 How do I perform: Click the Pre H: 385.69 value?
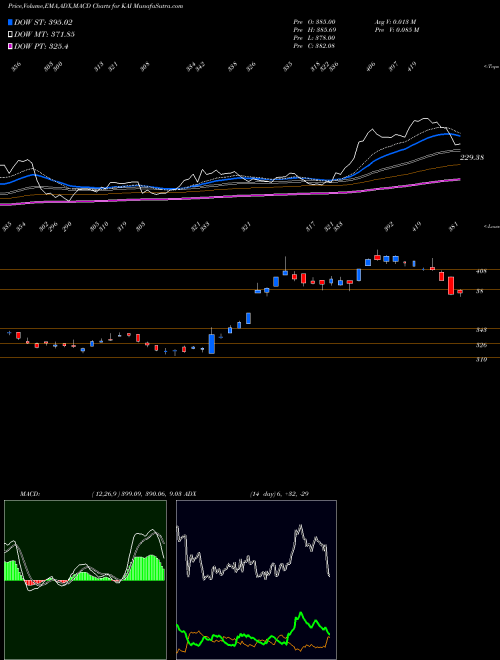click(315, 30)
